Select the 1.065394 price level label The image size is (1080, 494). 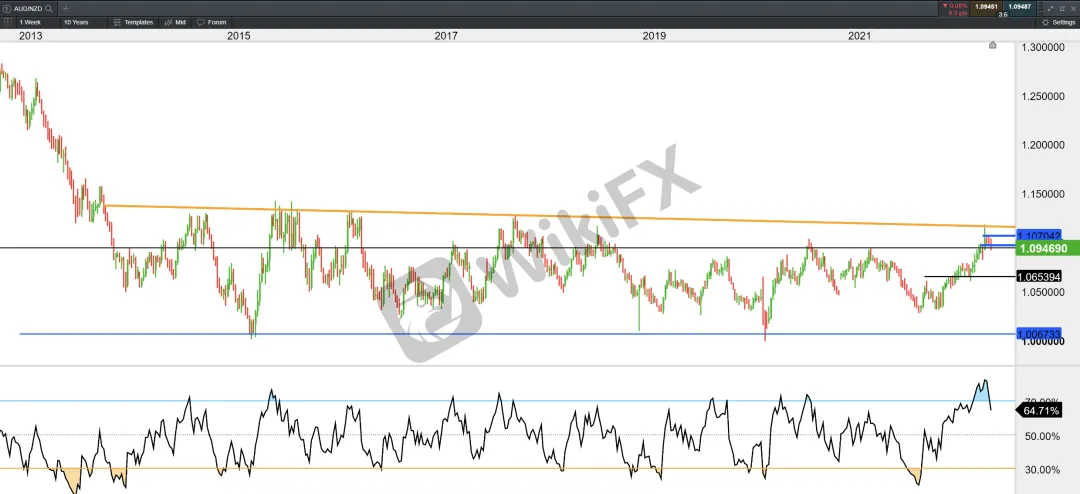click(1039, 276)
